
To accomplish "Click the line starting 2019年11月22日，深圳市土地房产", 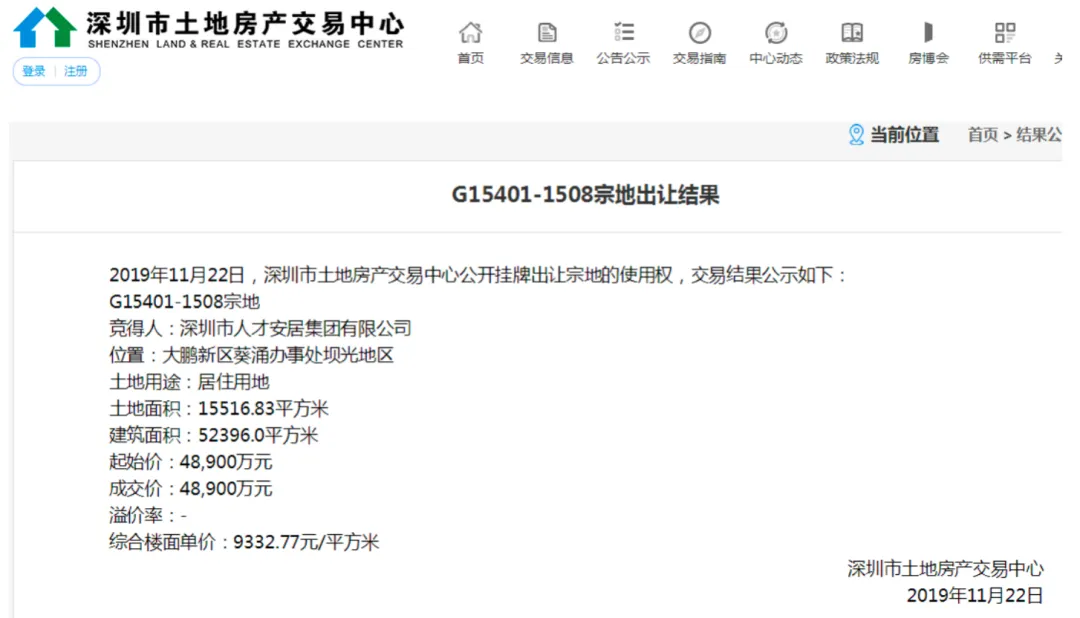I will click(x=477, y=275).
